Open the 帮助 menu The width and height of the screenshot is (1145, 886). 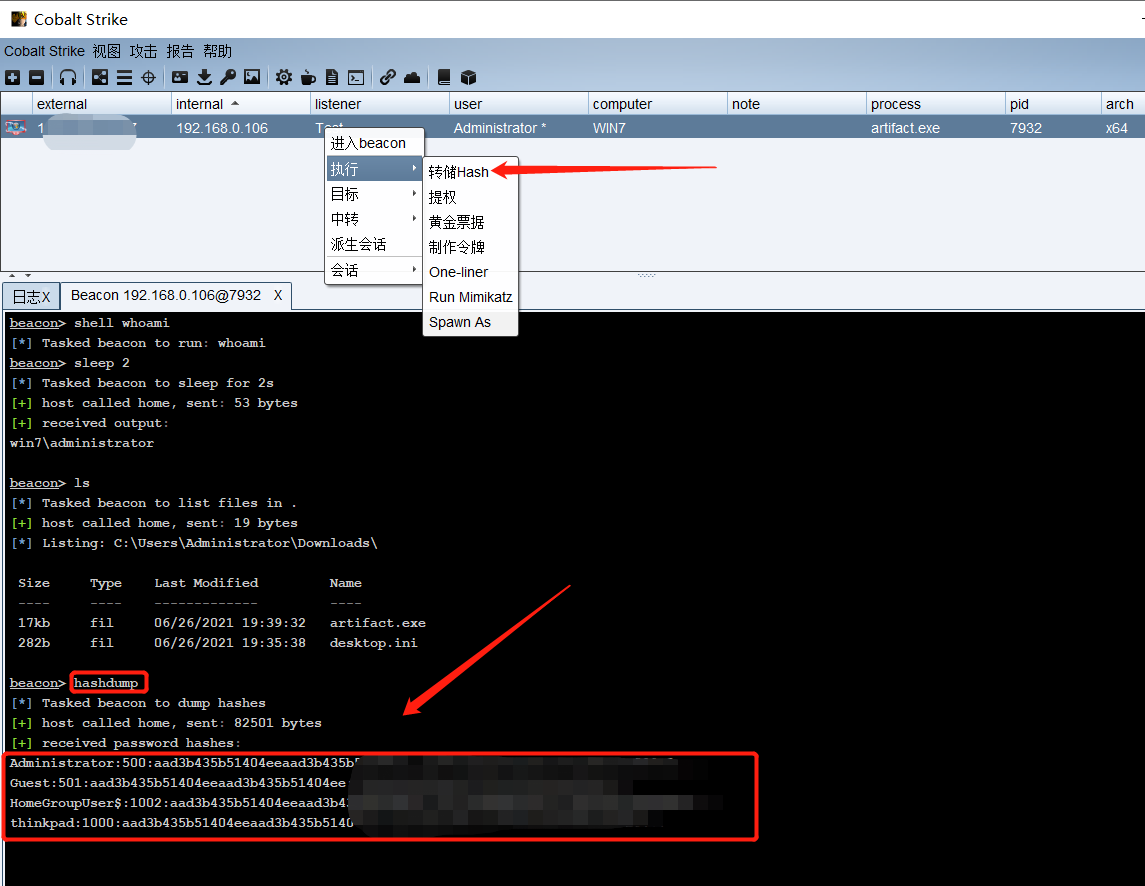pyautogui.click(x=218, y=51)
